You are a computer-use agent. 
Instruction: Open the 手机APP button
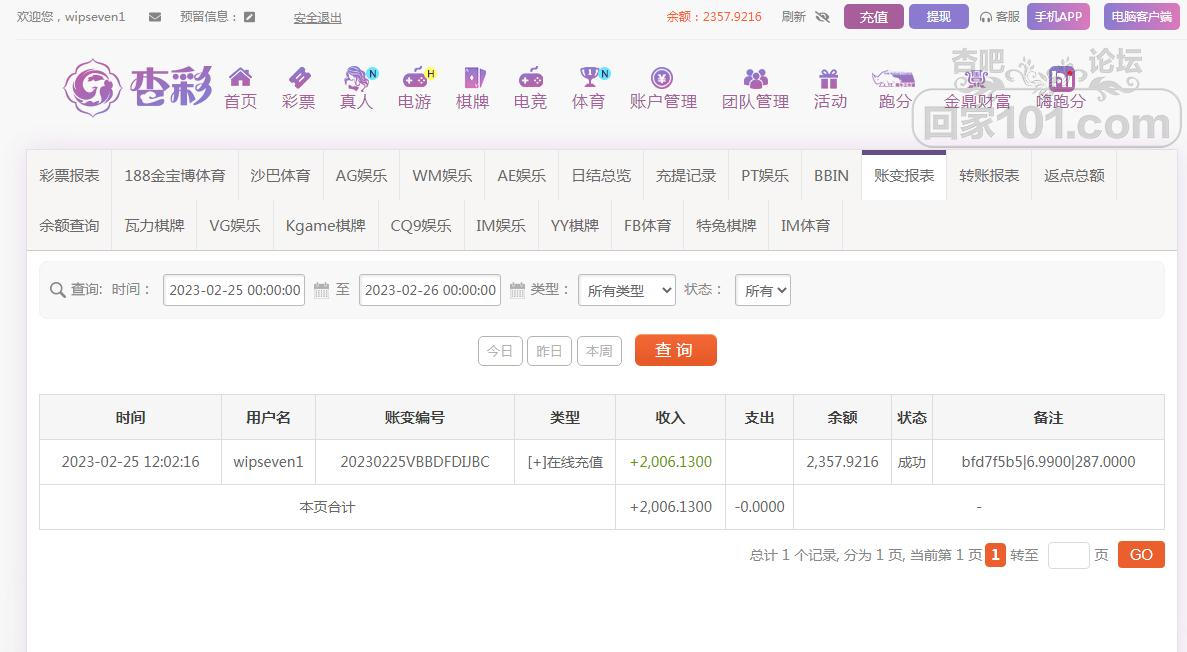point(1058,17)
